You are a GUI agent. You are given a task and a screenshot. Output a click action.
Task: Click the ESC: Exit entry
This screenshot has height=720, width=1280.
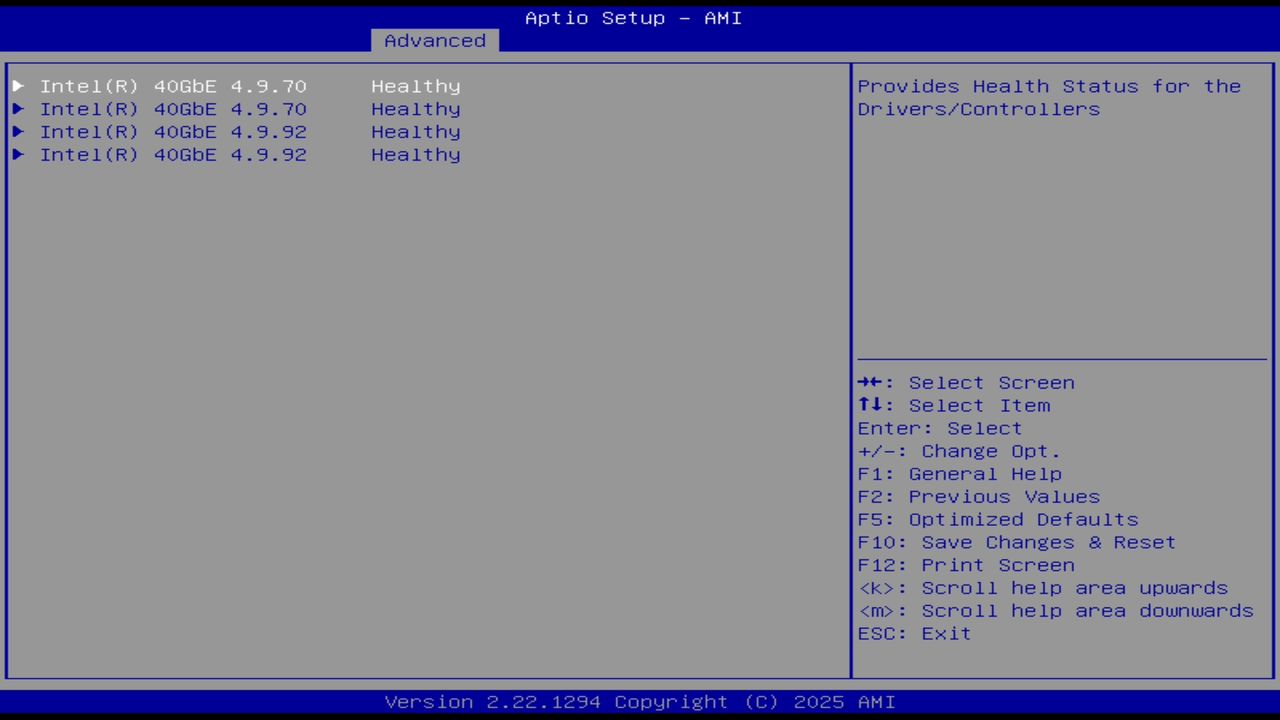[914, 633]
